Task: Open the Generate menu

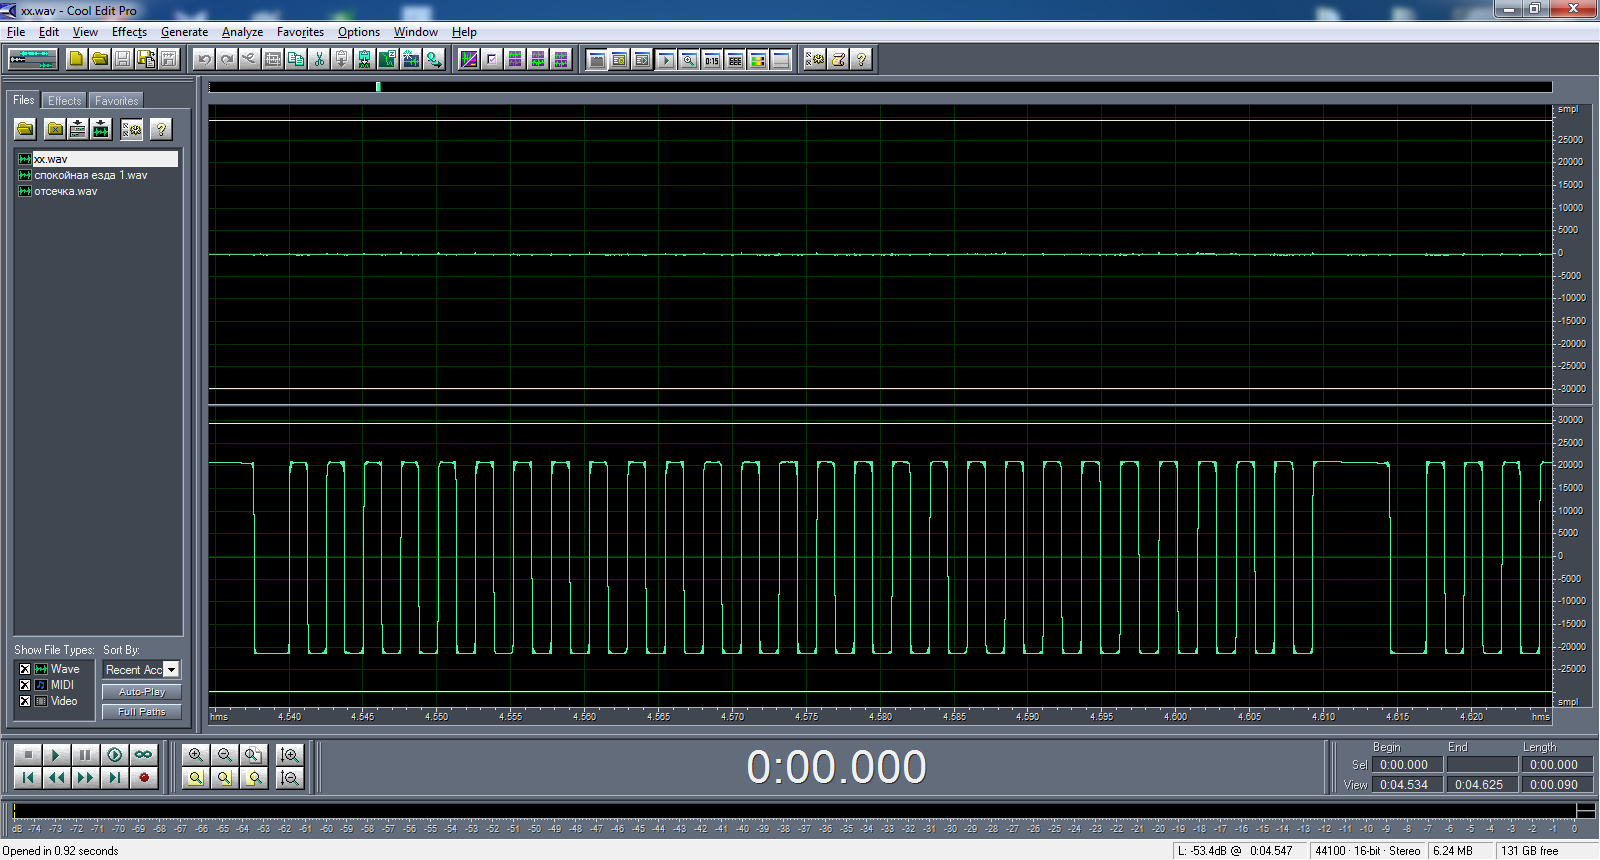Action: (184, 32)
